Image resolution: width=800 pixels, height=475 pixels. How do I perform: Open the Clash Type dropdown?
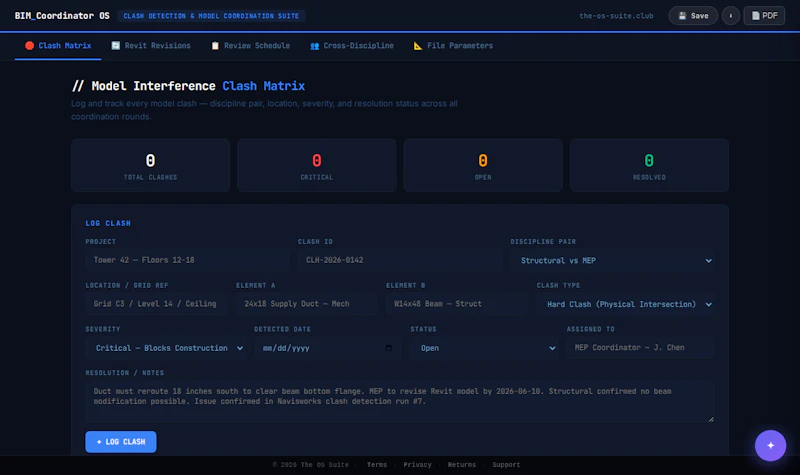pos(626,304)
